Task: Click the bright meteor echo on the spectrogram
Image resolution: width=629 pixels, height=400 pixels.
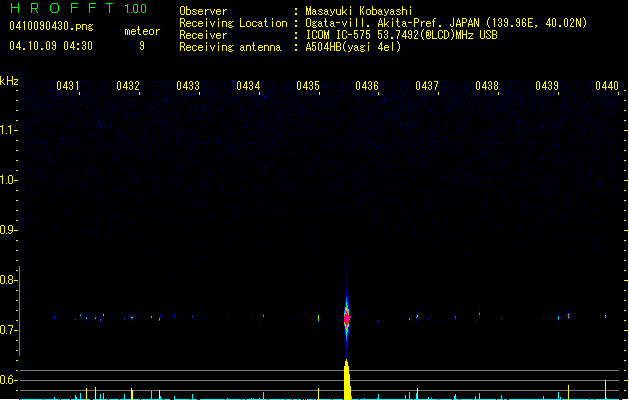Action: (348, 319)
